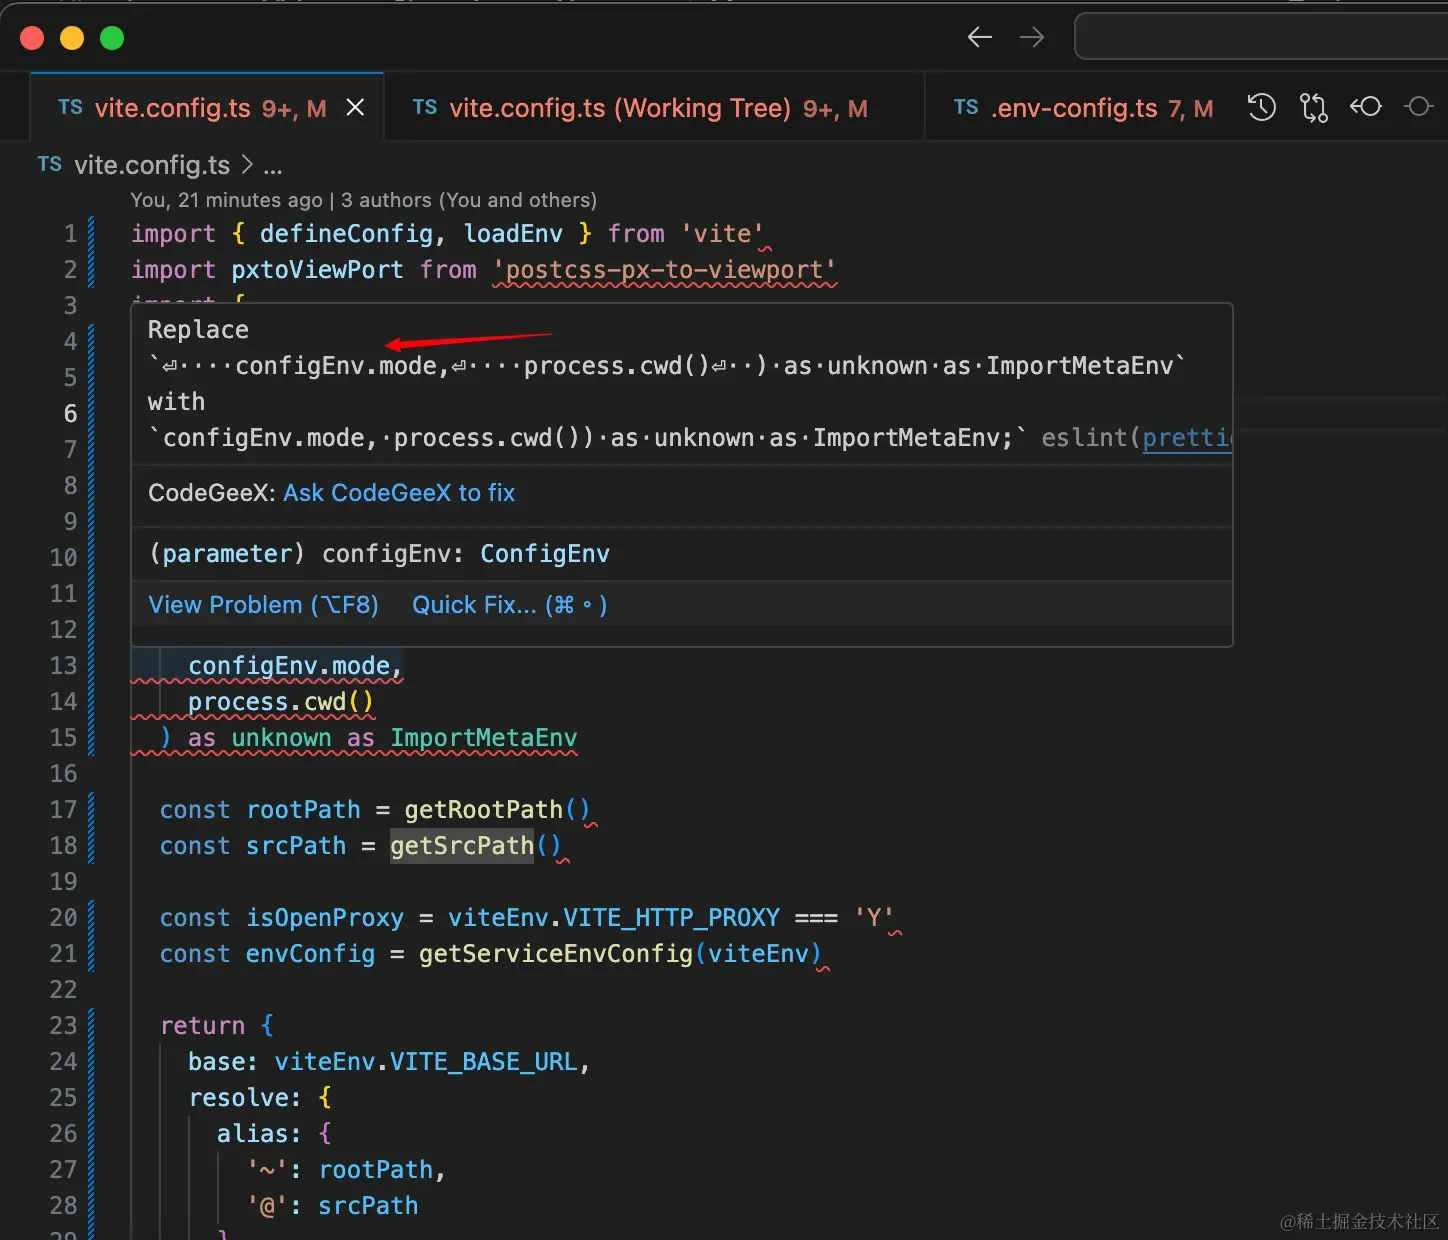Select line number 17 in gutter
The width and height of the screenshot is (1448, 1240).
[64, 810]
